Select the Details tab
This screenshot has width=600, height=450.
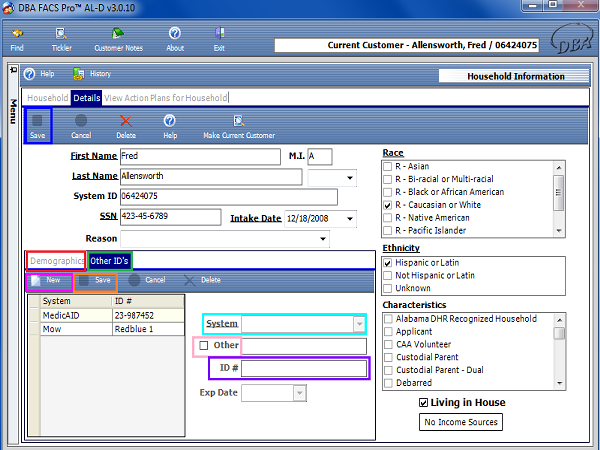[x=86, y=98]
